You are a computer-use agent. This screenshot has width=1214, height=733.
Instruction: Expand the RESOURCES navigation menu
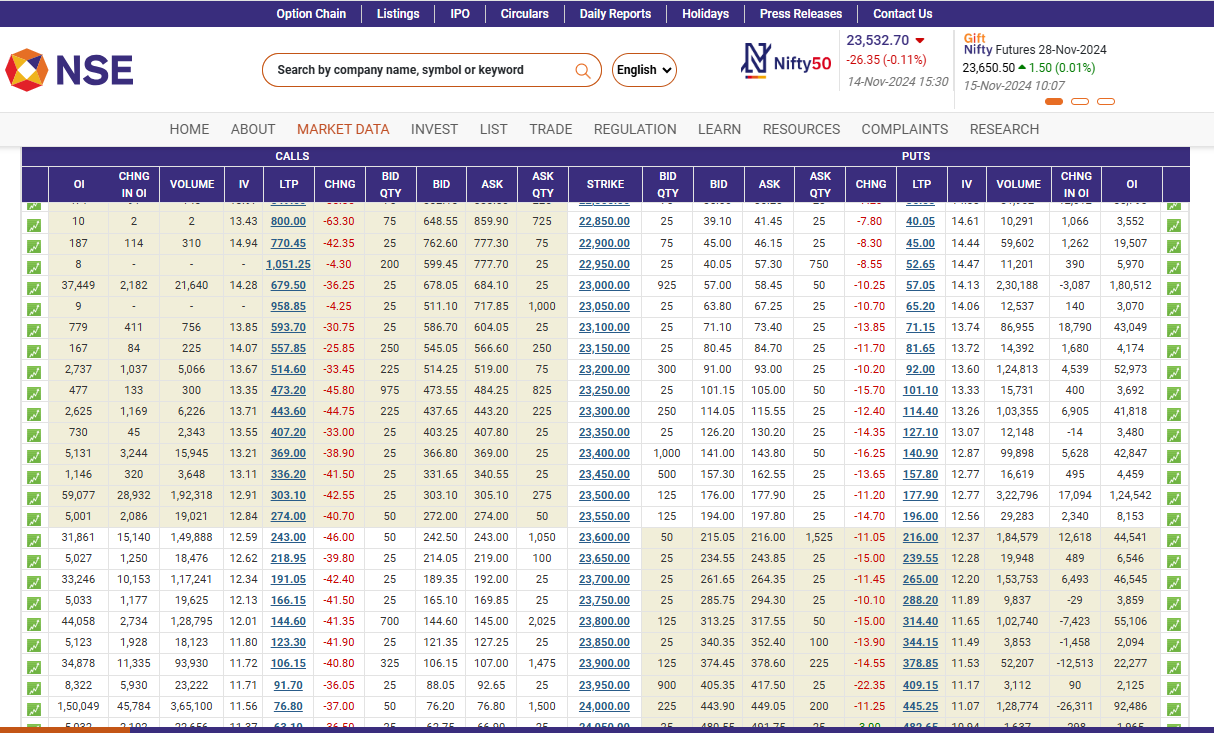coord(801,129)
